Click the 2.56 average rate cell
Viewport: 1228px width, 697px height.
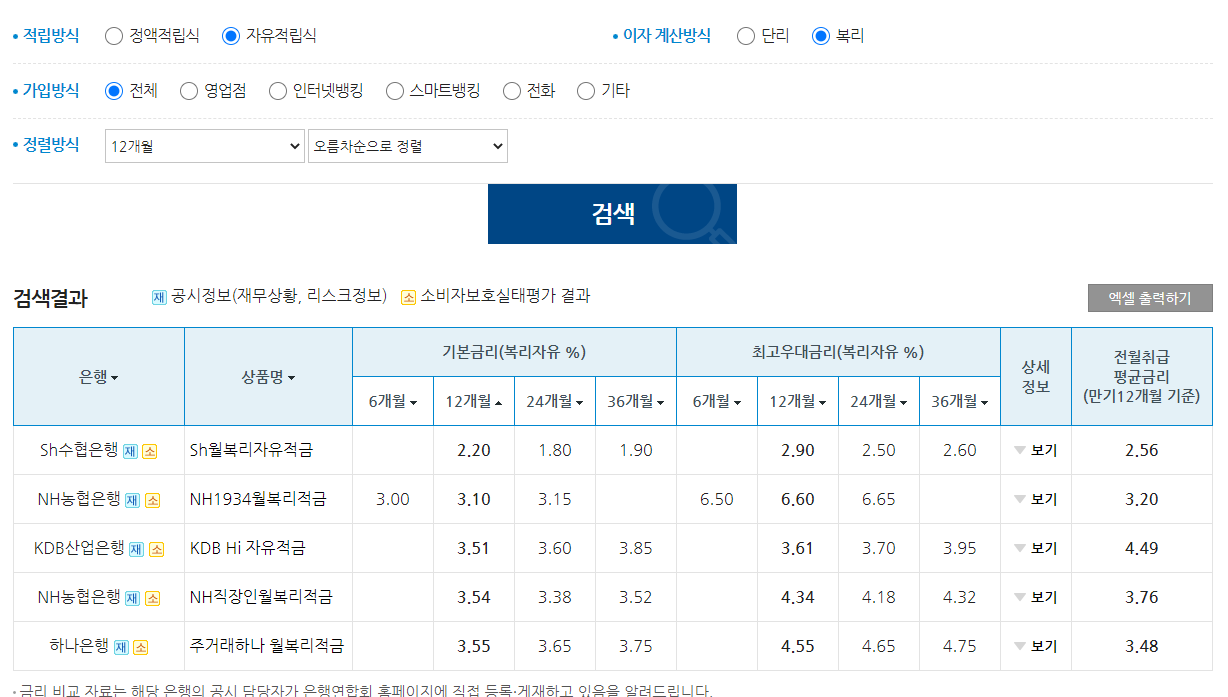[x=1142, y=451]
